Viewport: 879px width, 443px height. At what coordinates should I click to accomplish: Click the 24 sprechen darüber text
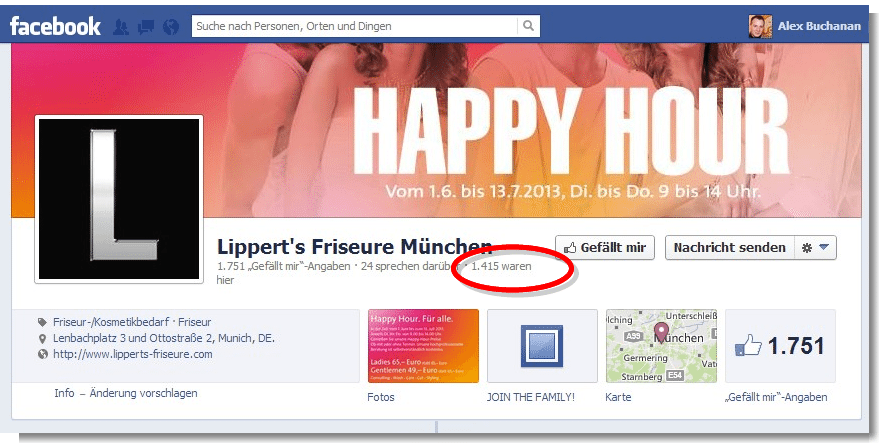coord(410,266)
